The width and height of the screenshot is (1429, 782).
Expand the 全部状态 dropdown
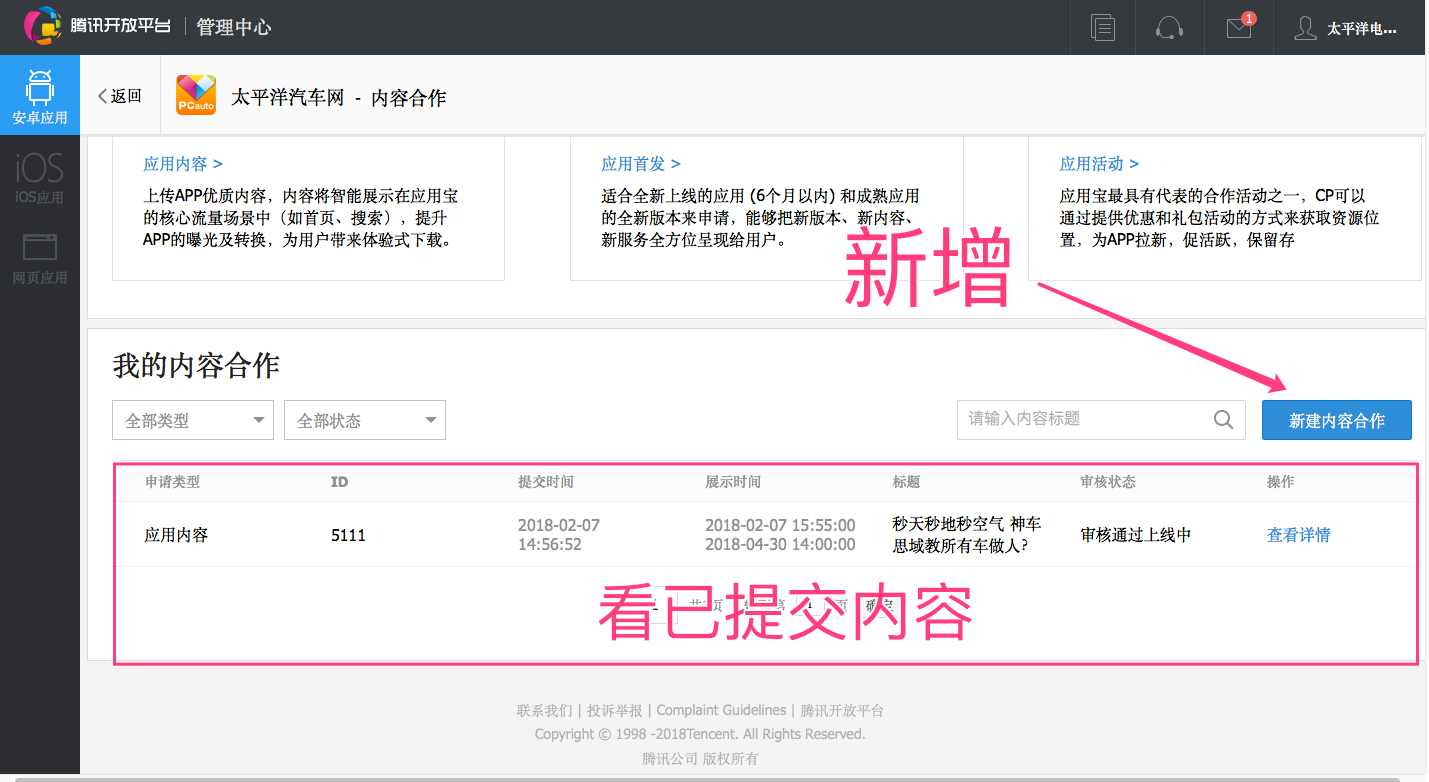[364, 421]
